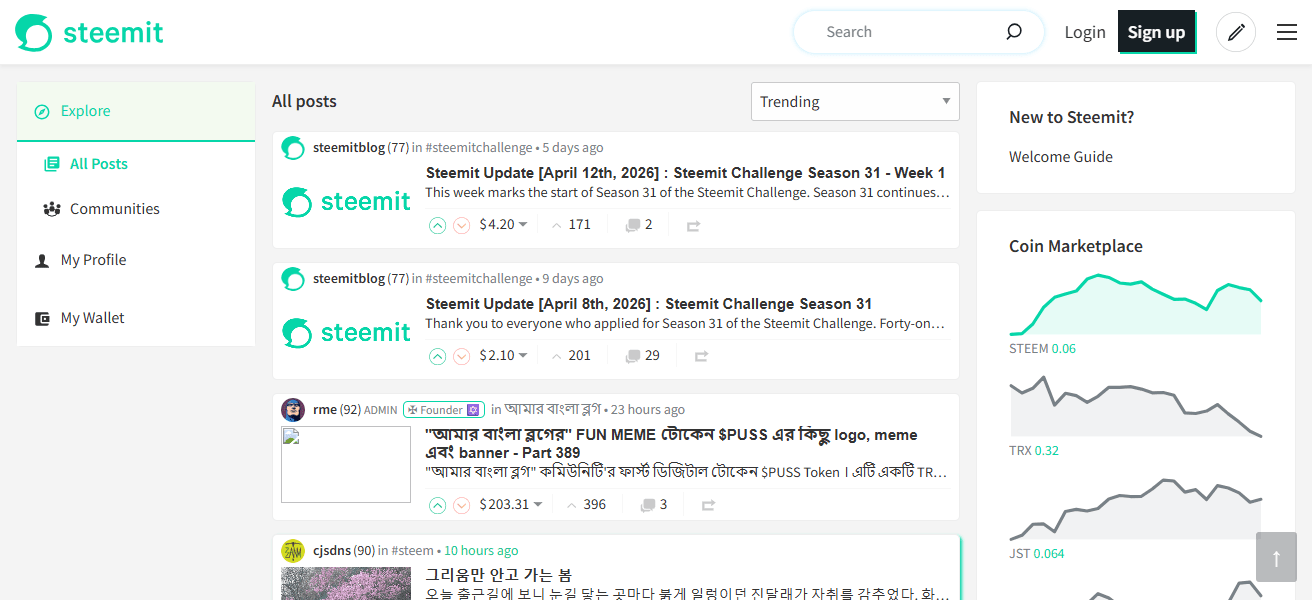Click the cjsdns author name
The width and height of the screenshot is (1312, 600).
click(x=332, y=551)
